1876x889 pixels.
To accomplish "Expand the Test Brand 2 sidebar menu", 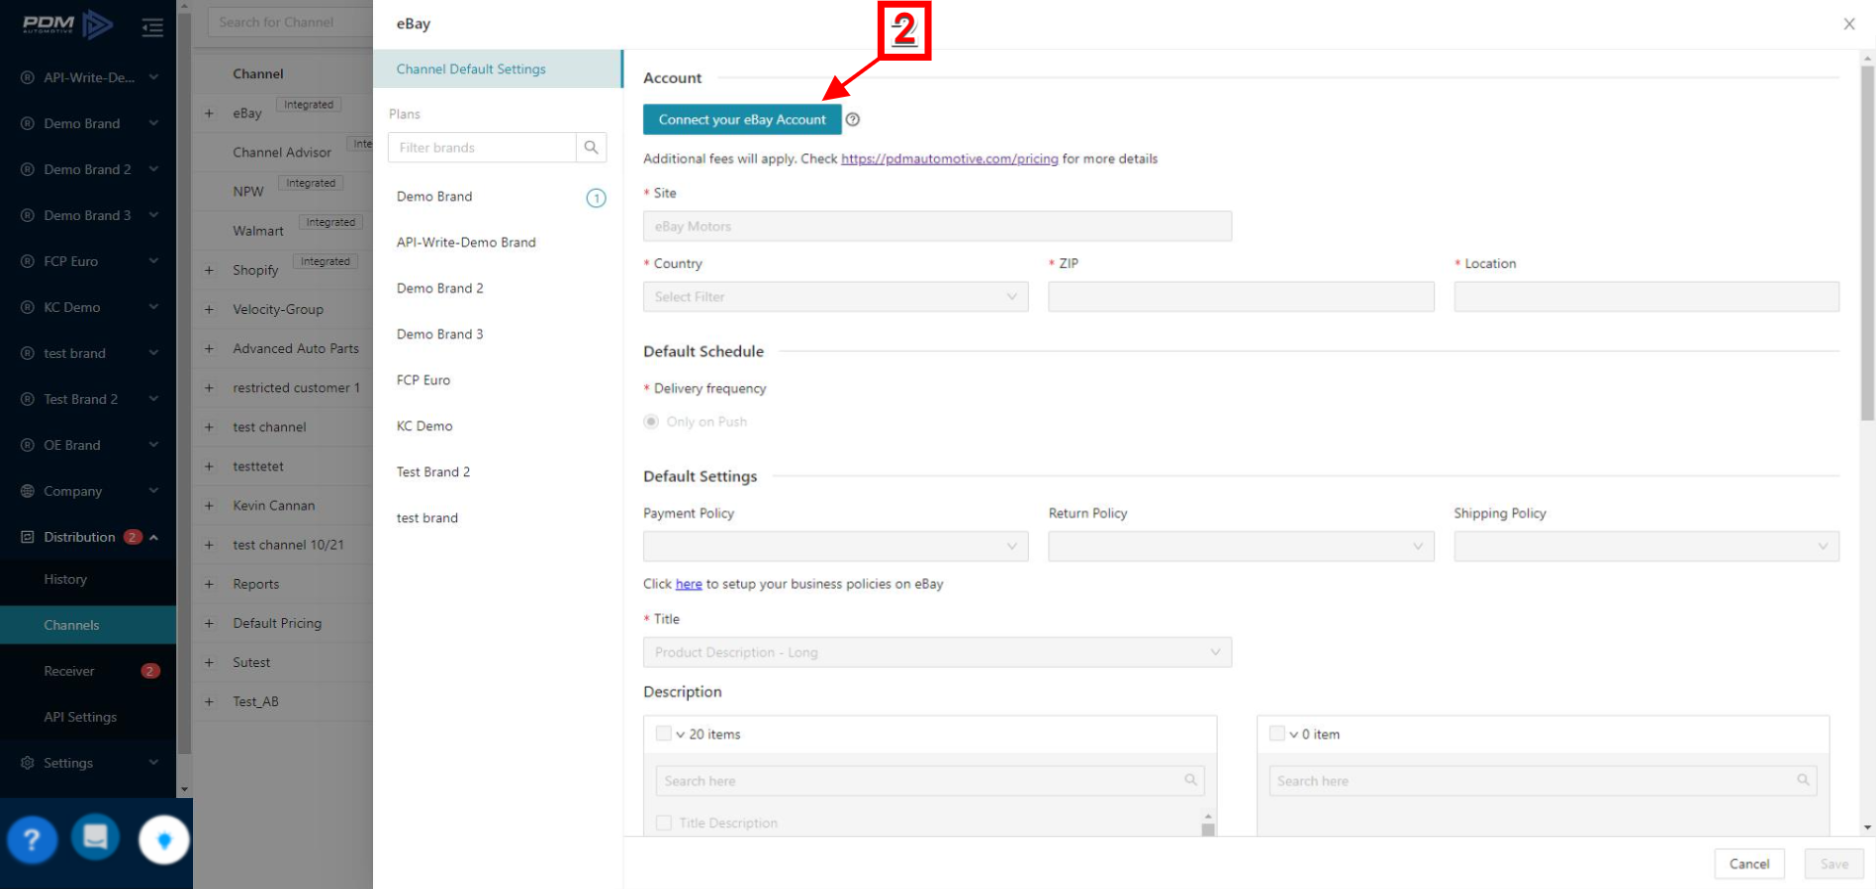I will tap(154, 399).
